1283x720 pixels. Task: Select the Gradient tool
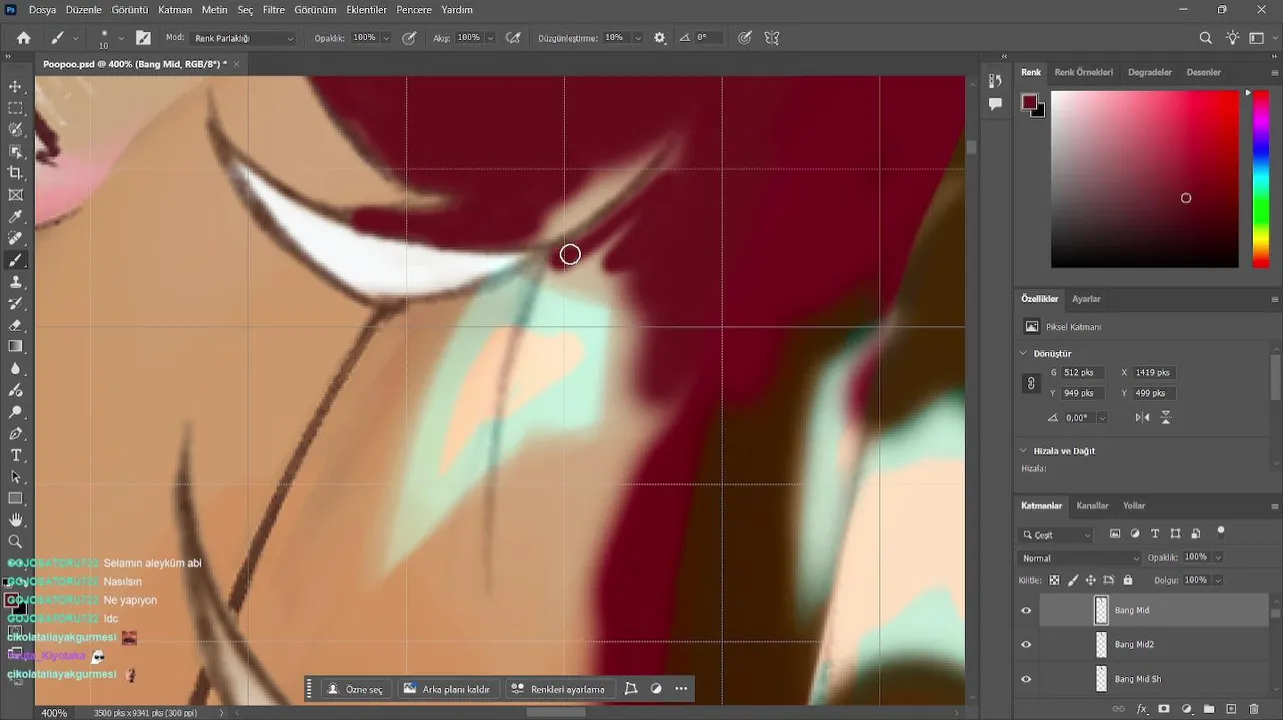coord(15,347)
